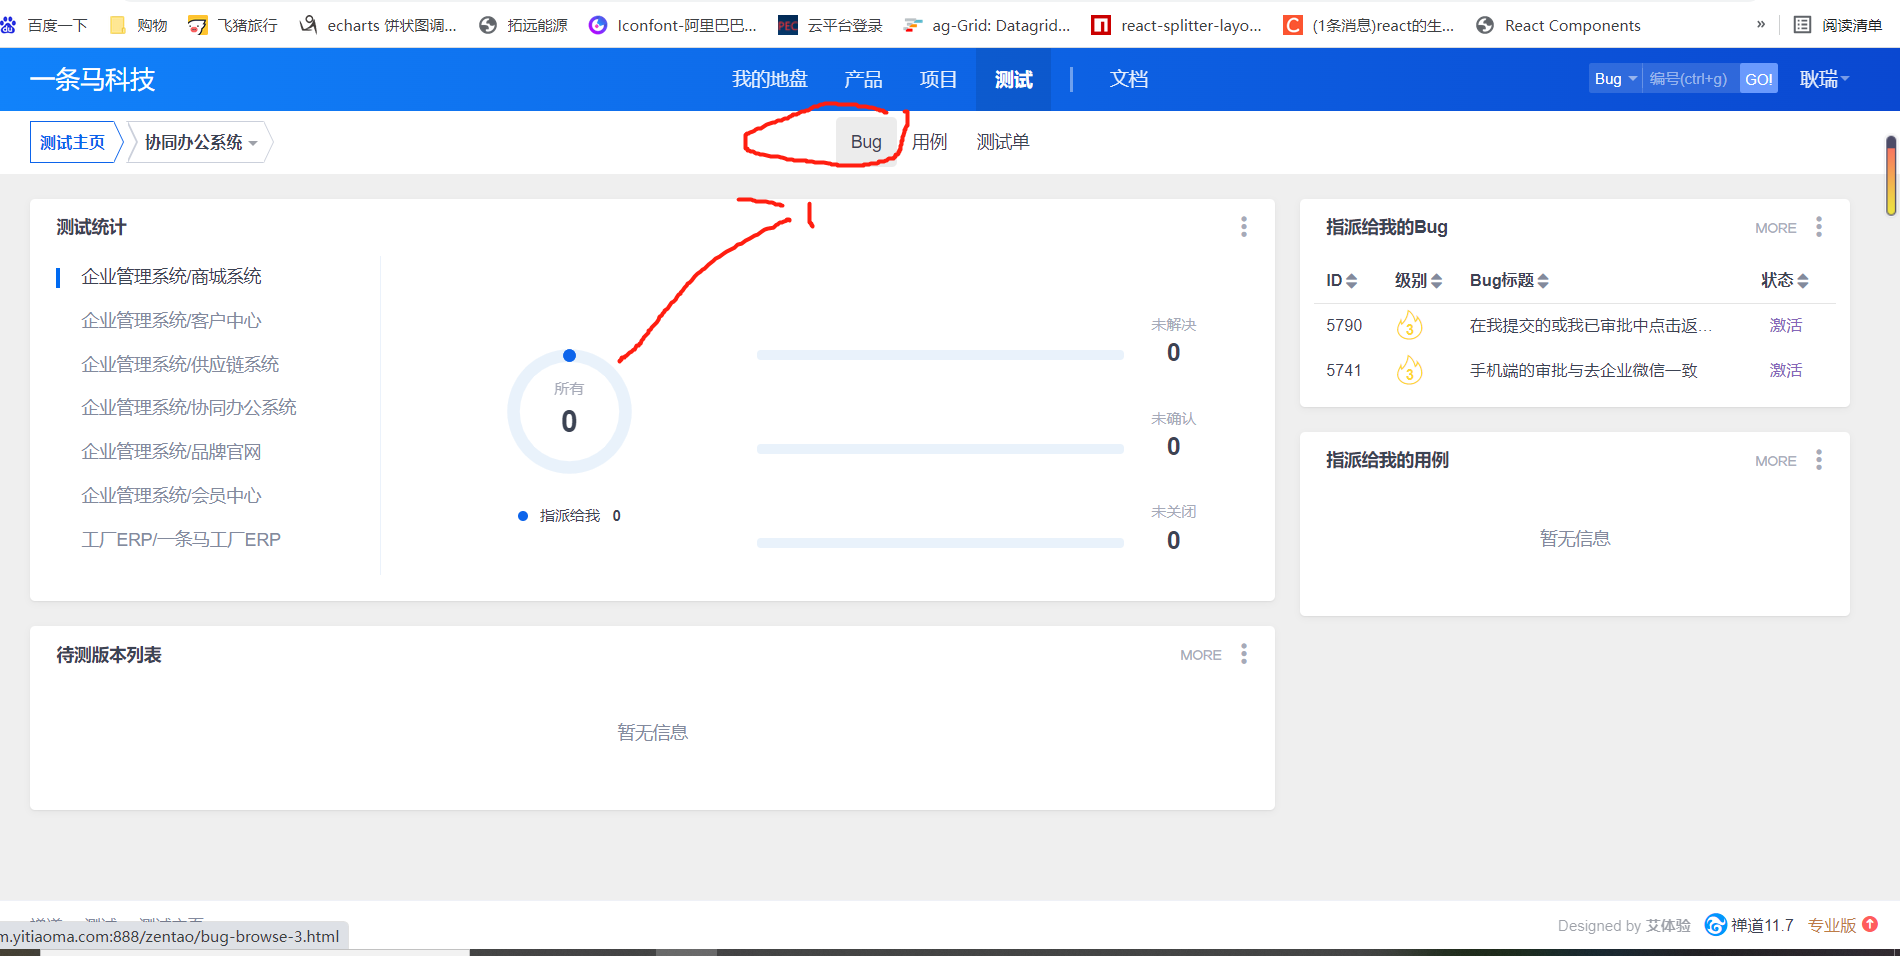Open the 测试统计 panel options menu
This screenshot has width=1900, height=956.
1244,227
